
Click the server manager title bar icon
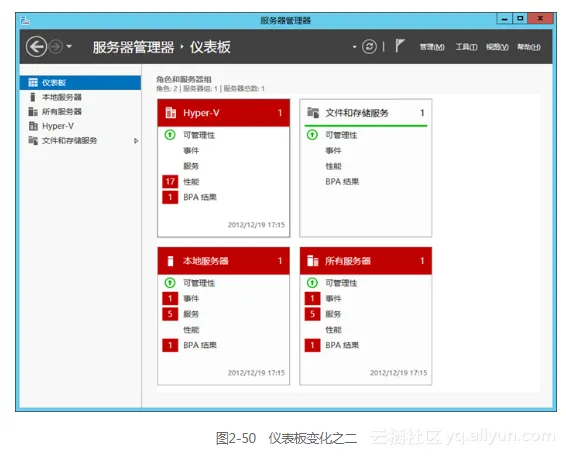pos(25,21)
